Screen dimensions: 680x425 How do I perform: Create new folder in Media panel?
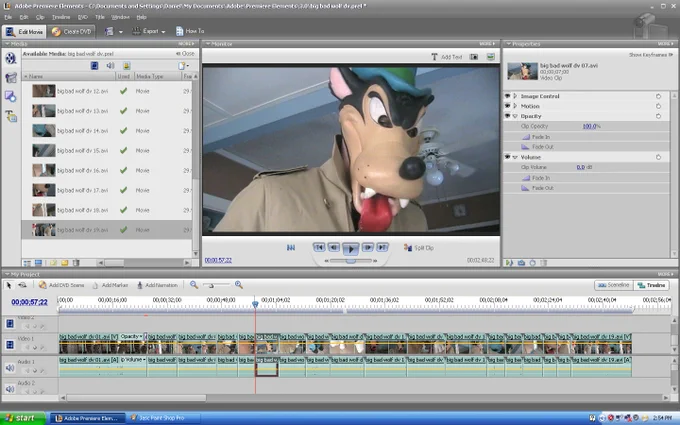coord(65,263)
